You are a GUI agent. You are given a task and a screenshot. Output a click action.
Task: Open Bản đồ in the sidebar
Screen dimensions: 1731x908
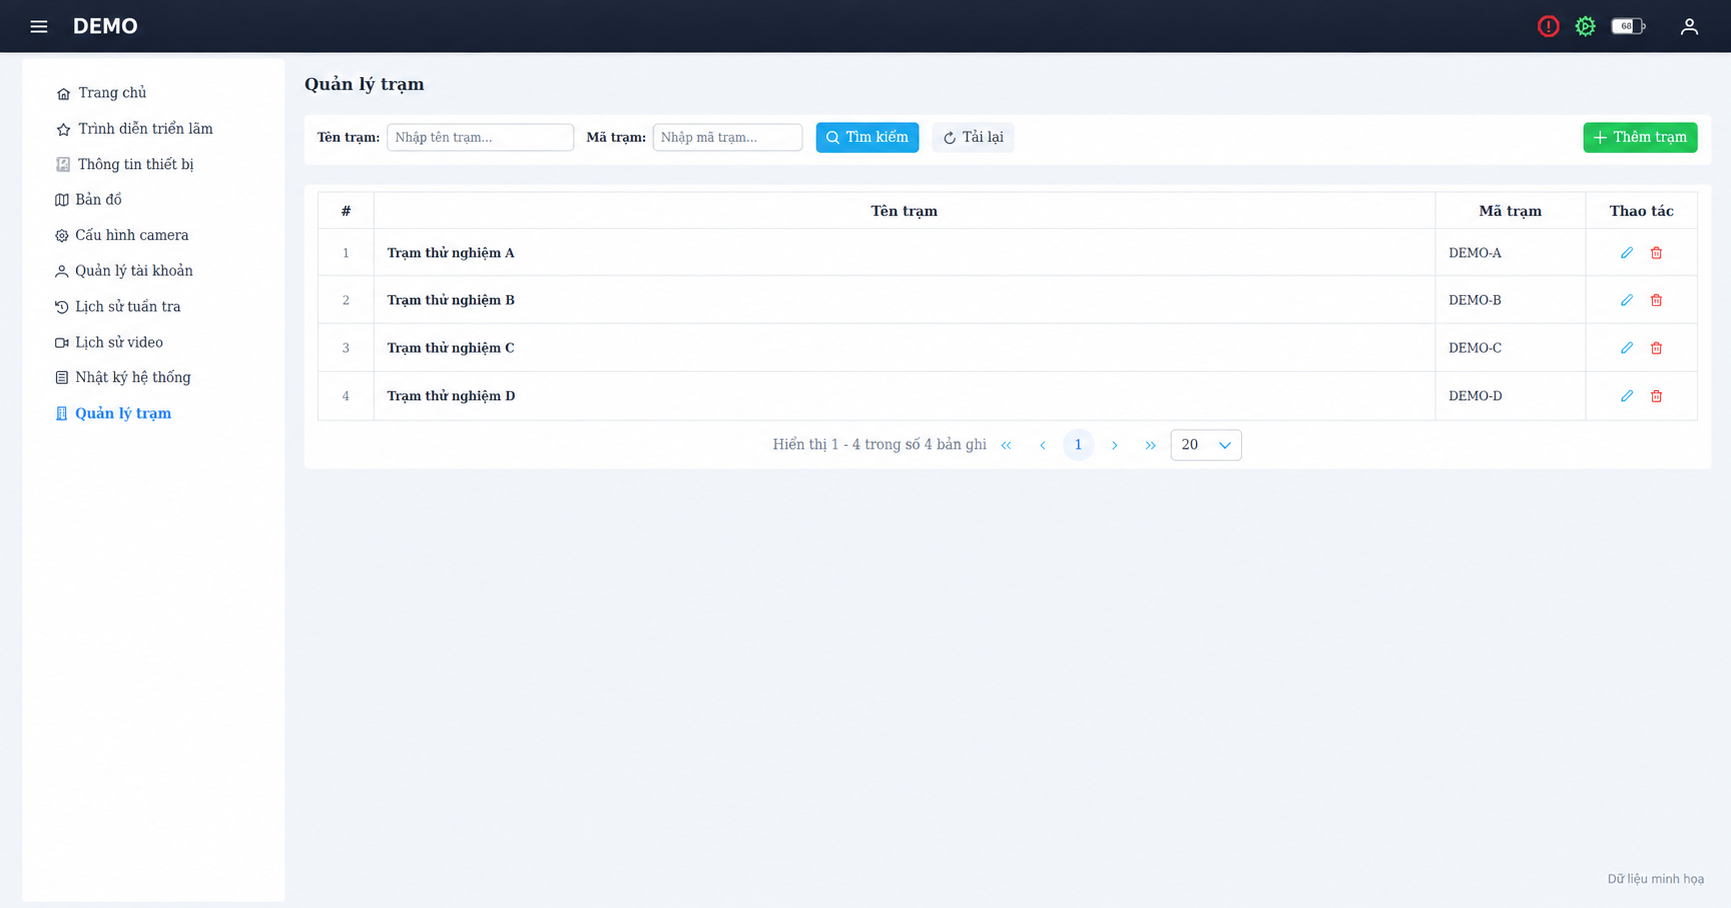tap(89, 200)
